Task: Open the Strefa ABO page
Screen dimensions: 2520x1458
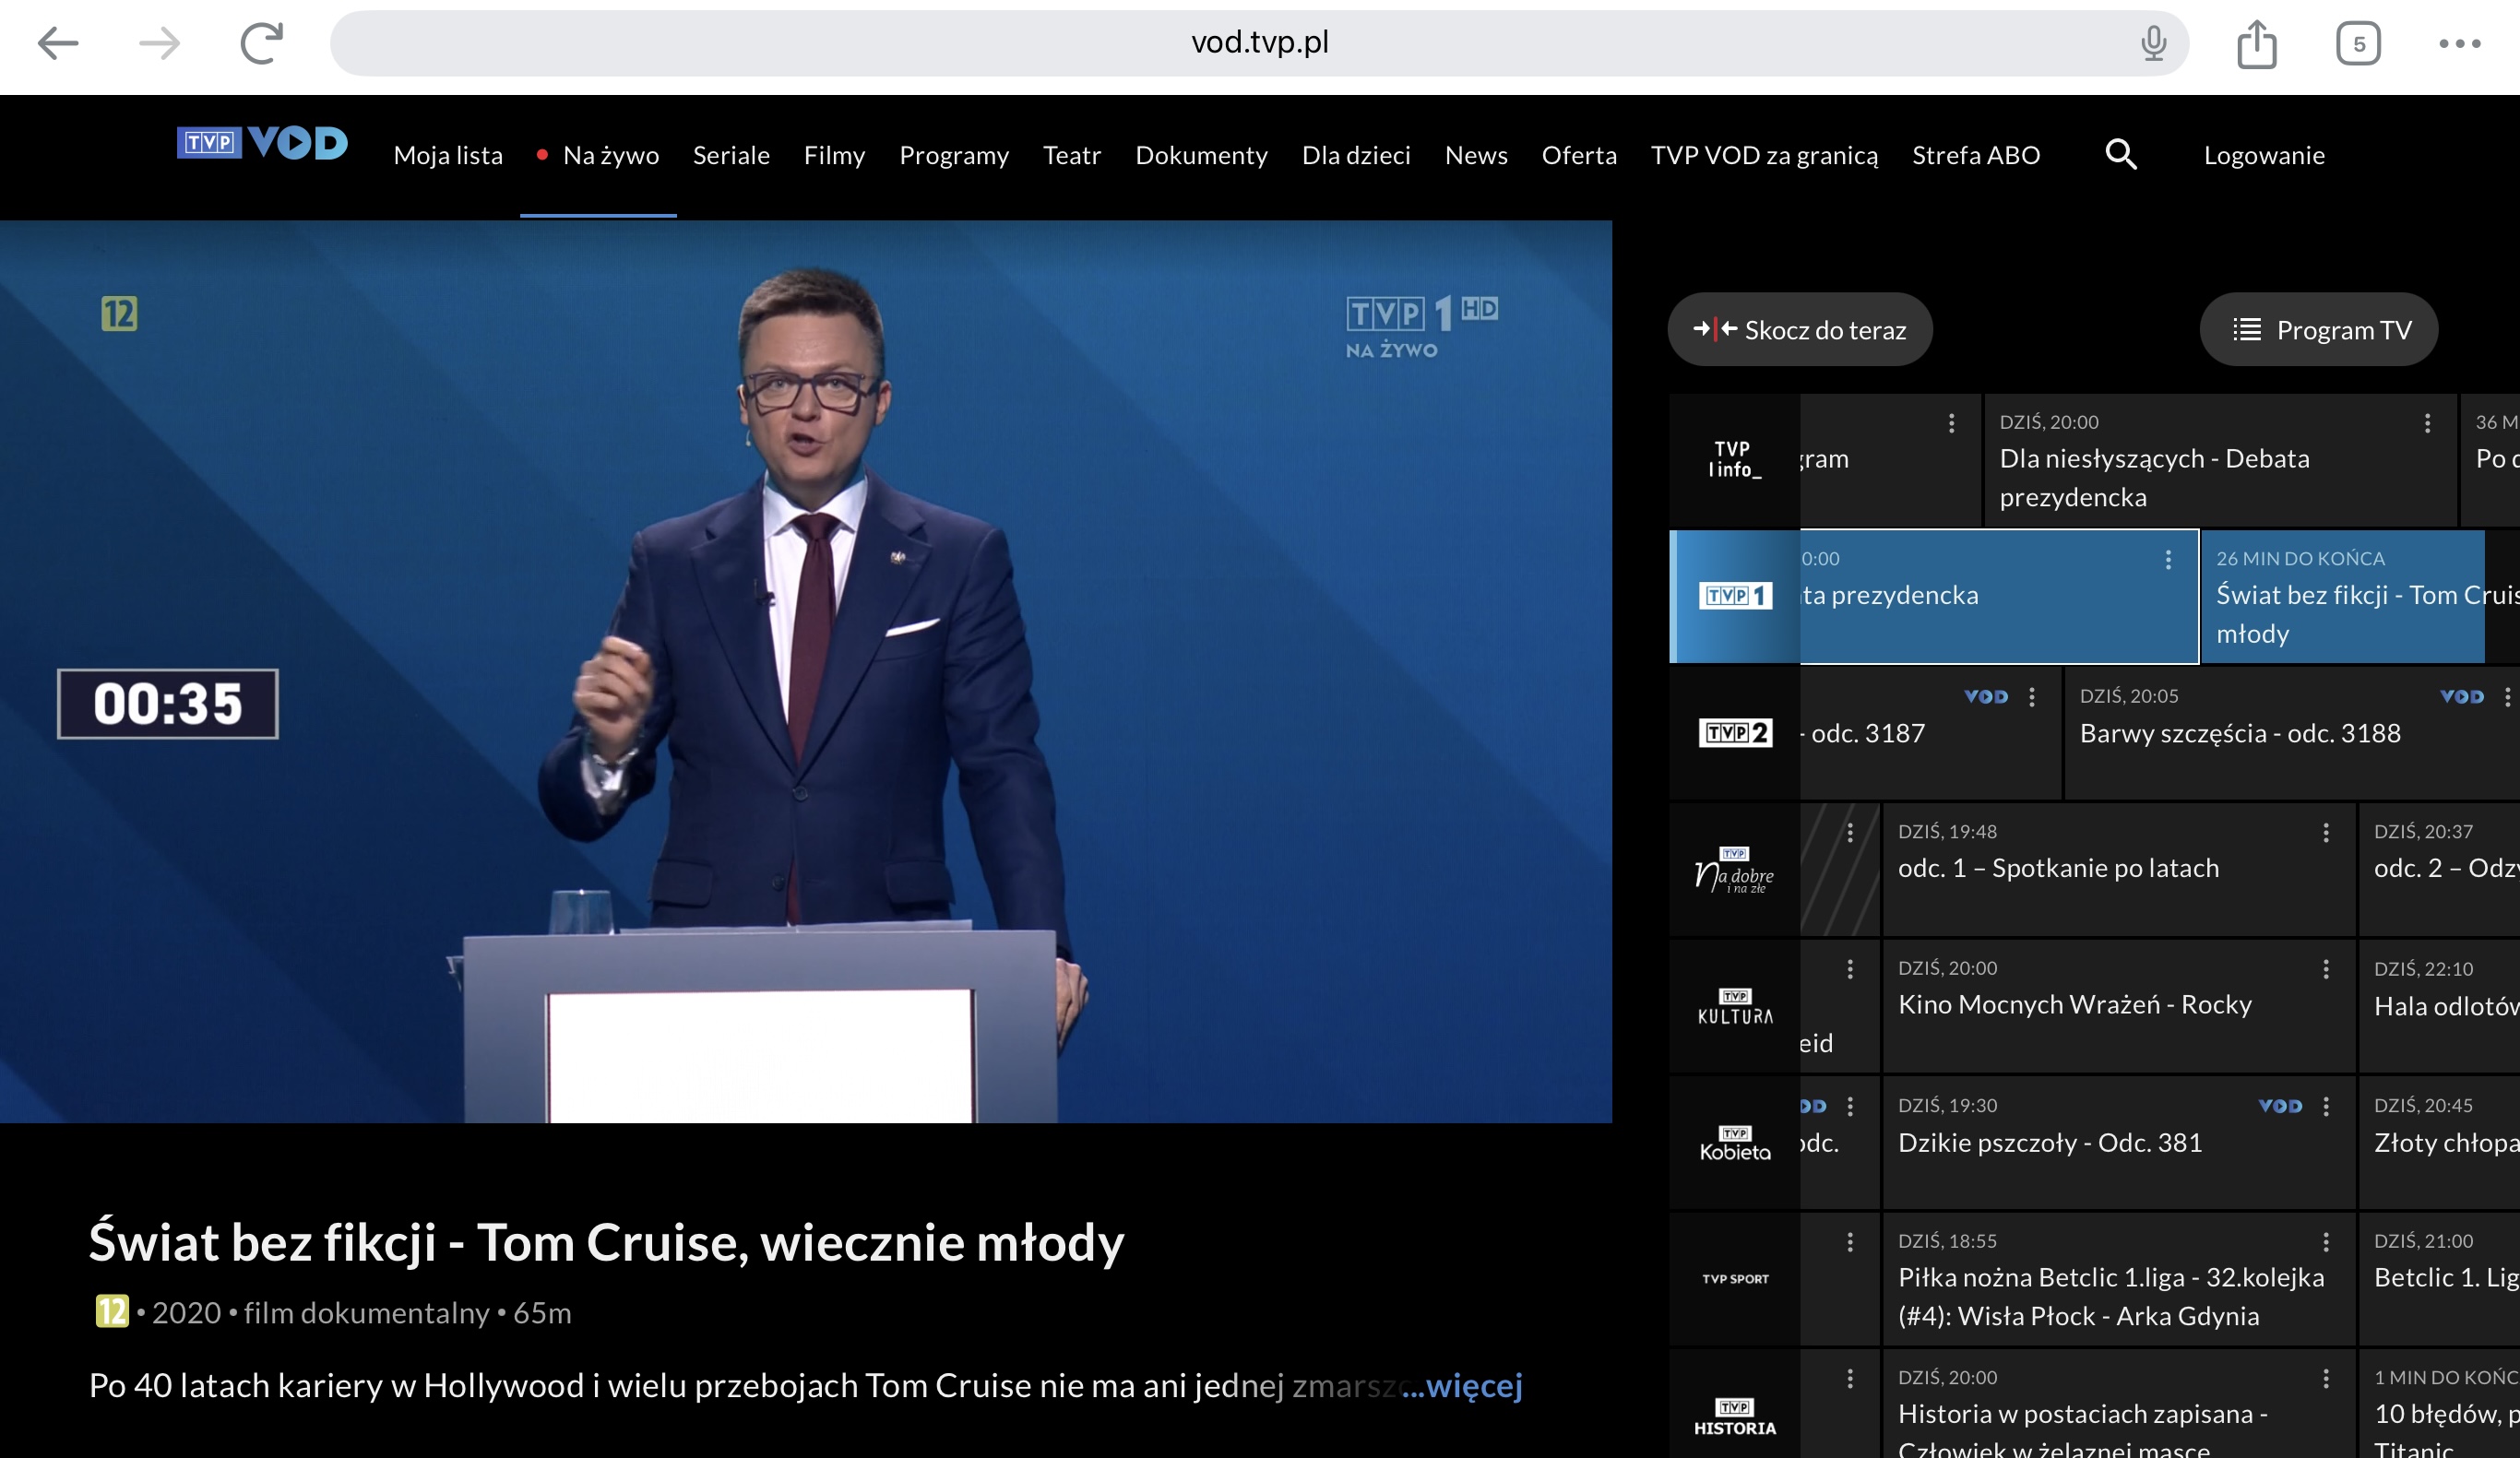Action: click(x=1976, y=155)
